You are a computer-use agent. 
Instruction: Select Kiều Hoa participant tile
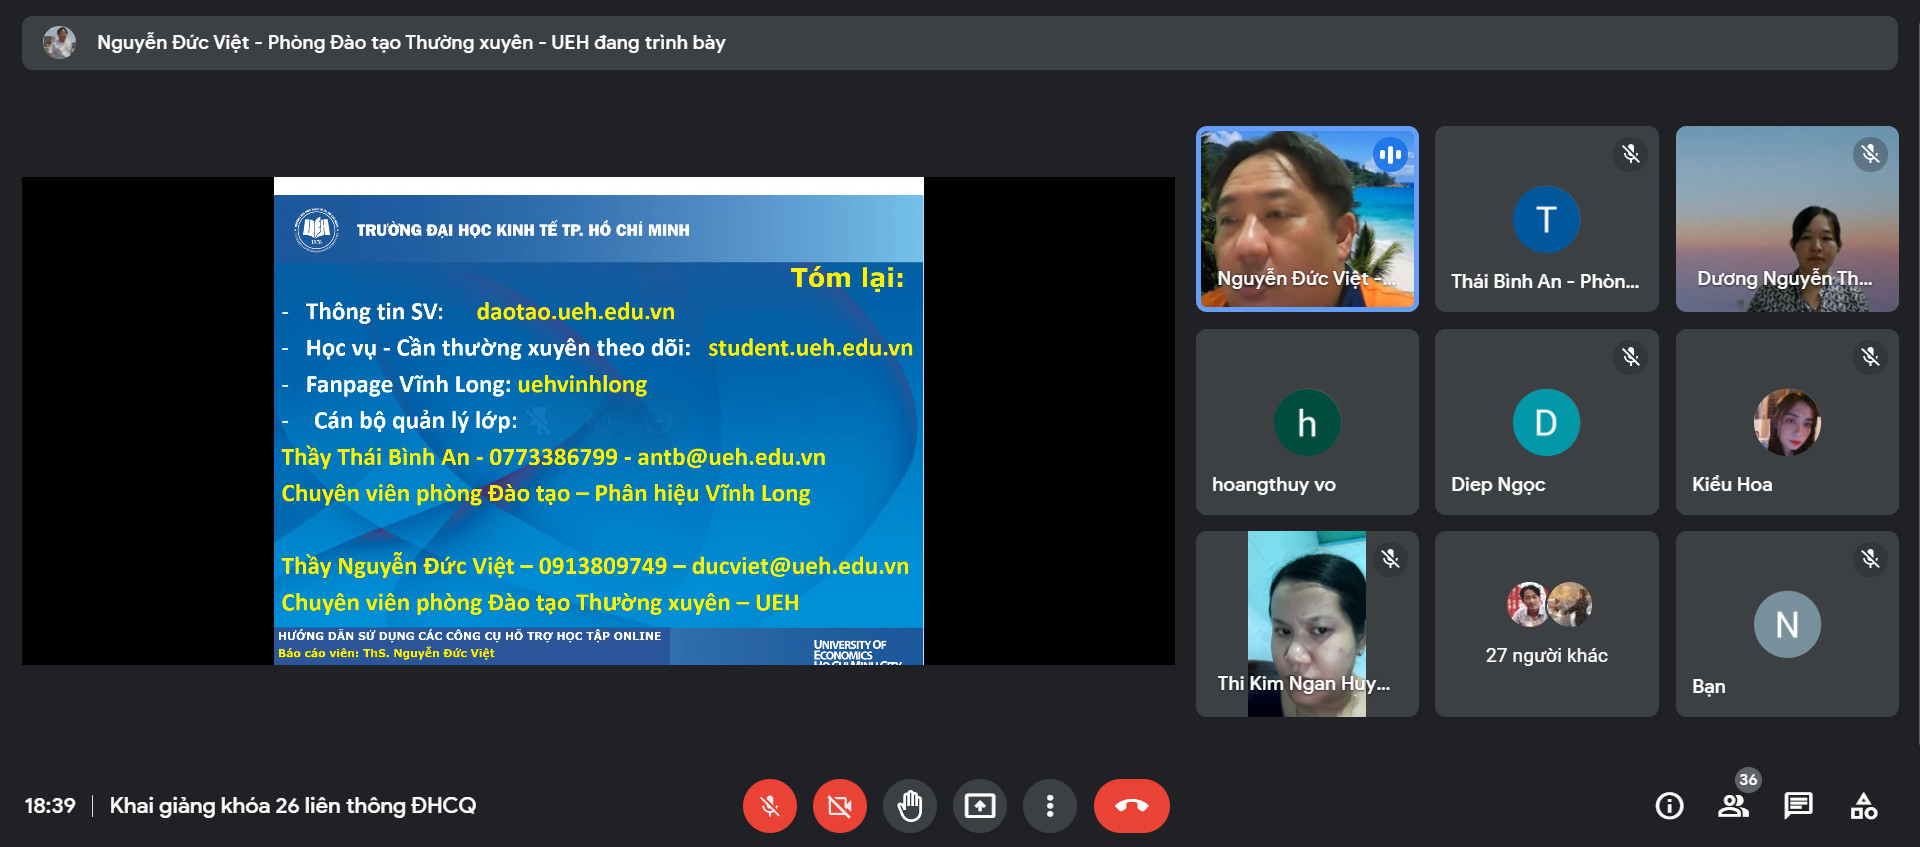click(1787, 422)
